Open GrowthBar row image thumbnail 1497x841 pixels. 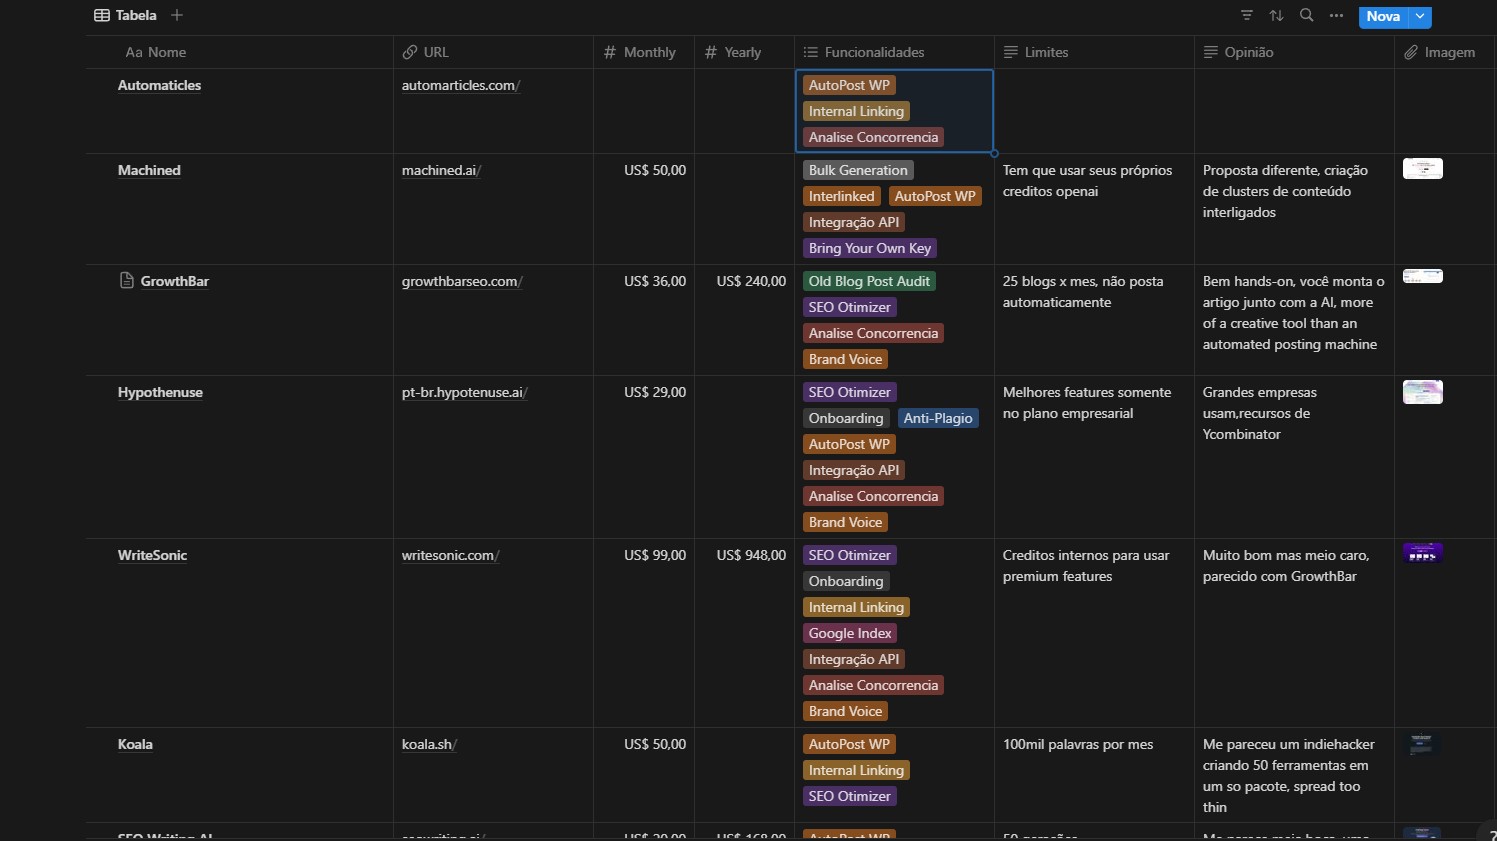click(x=1423, y=276)
